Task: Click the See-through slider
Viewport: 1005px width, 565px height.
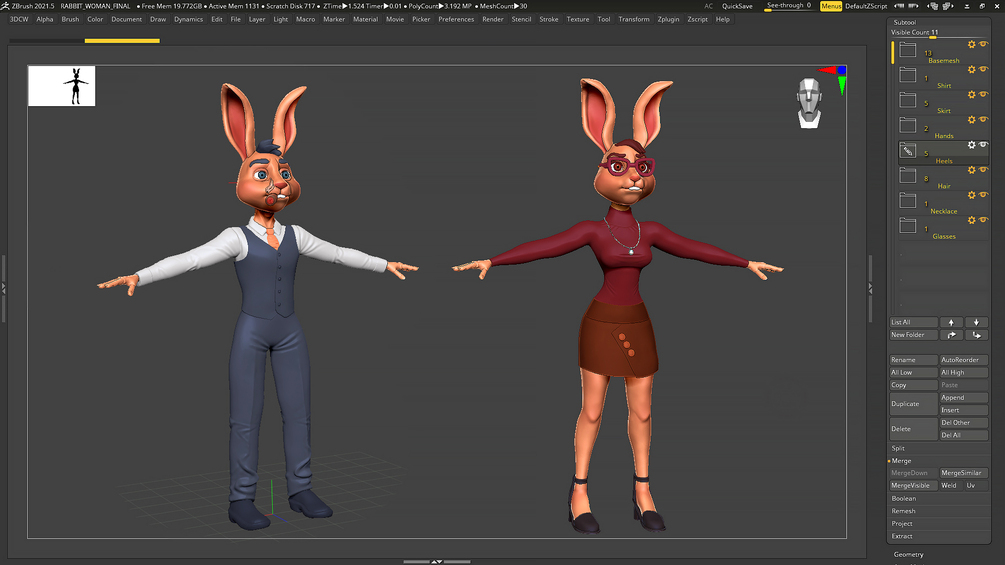Action: pyautogui.click(x=788, y=6)
